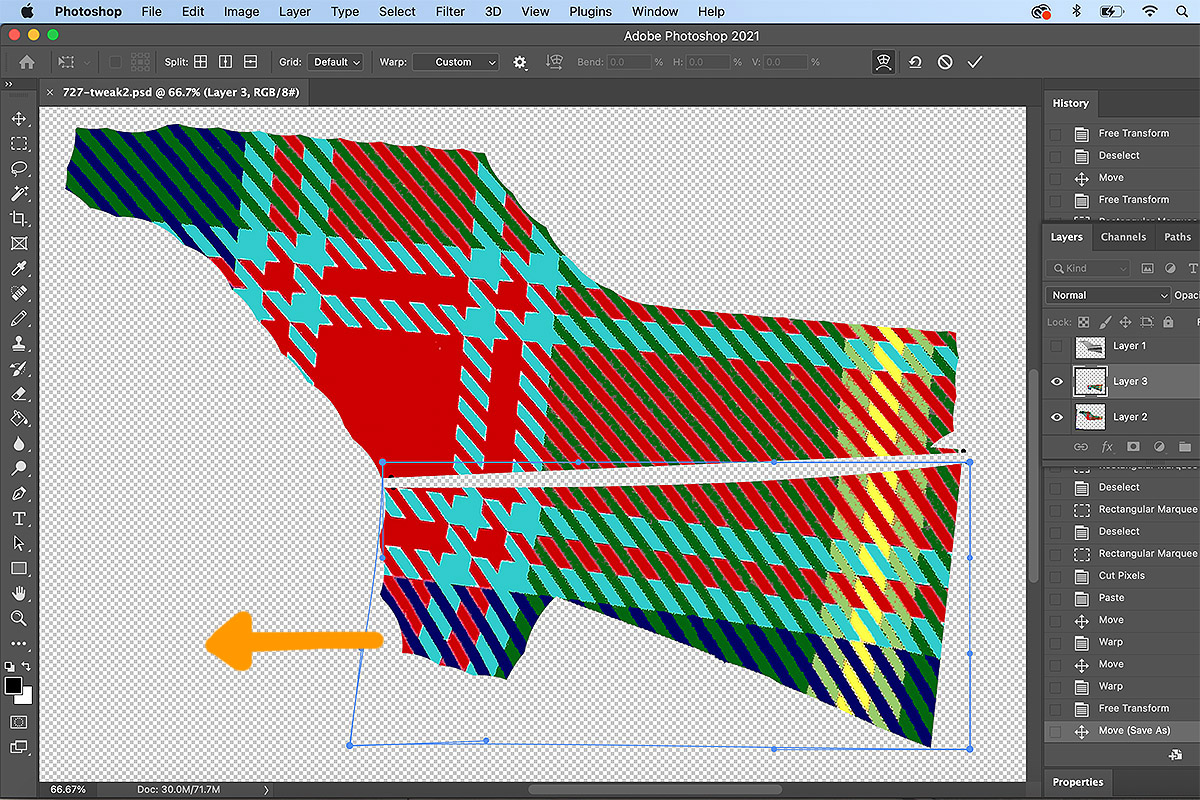Toggle Quick Mask mode
Screen dimensions: 1200x800
(x=19, y=721)
